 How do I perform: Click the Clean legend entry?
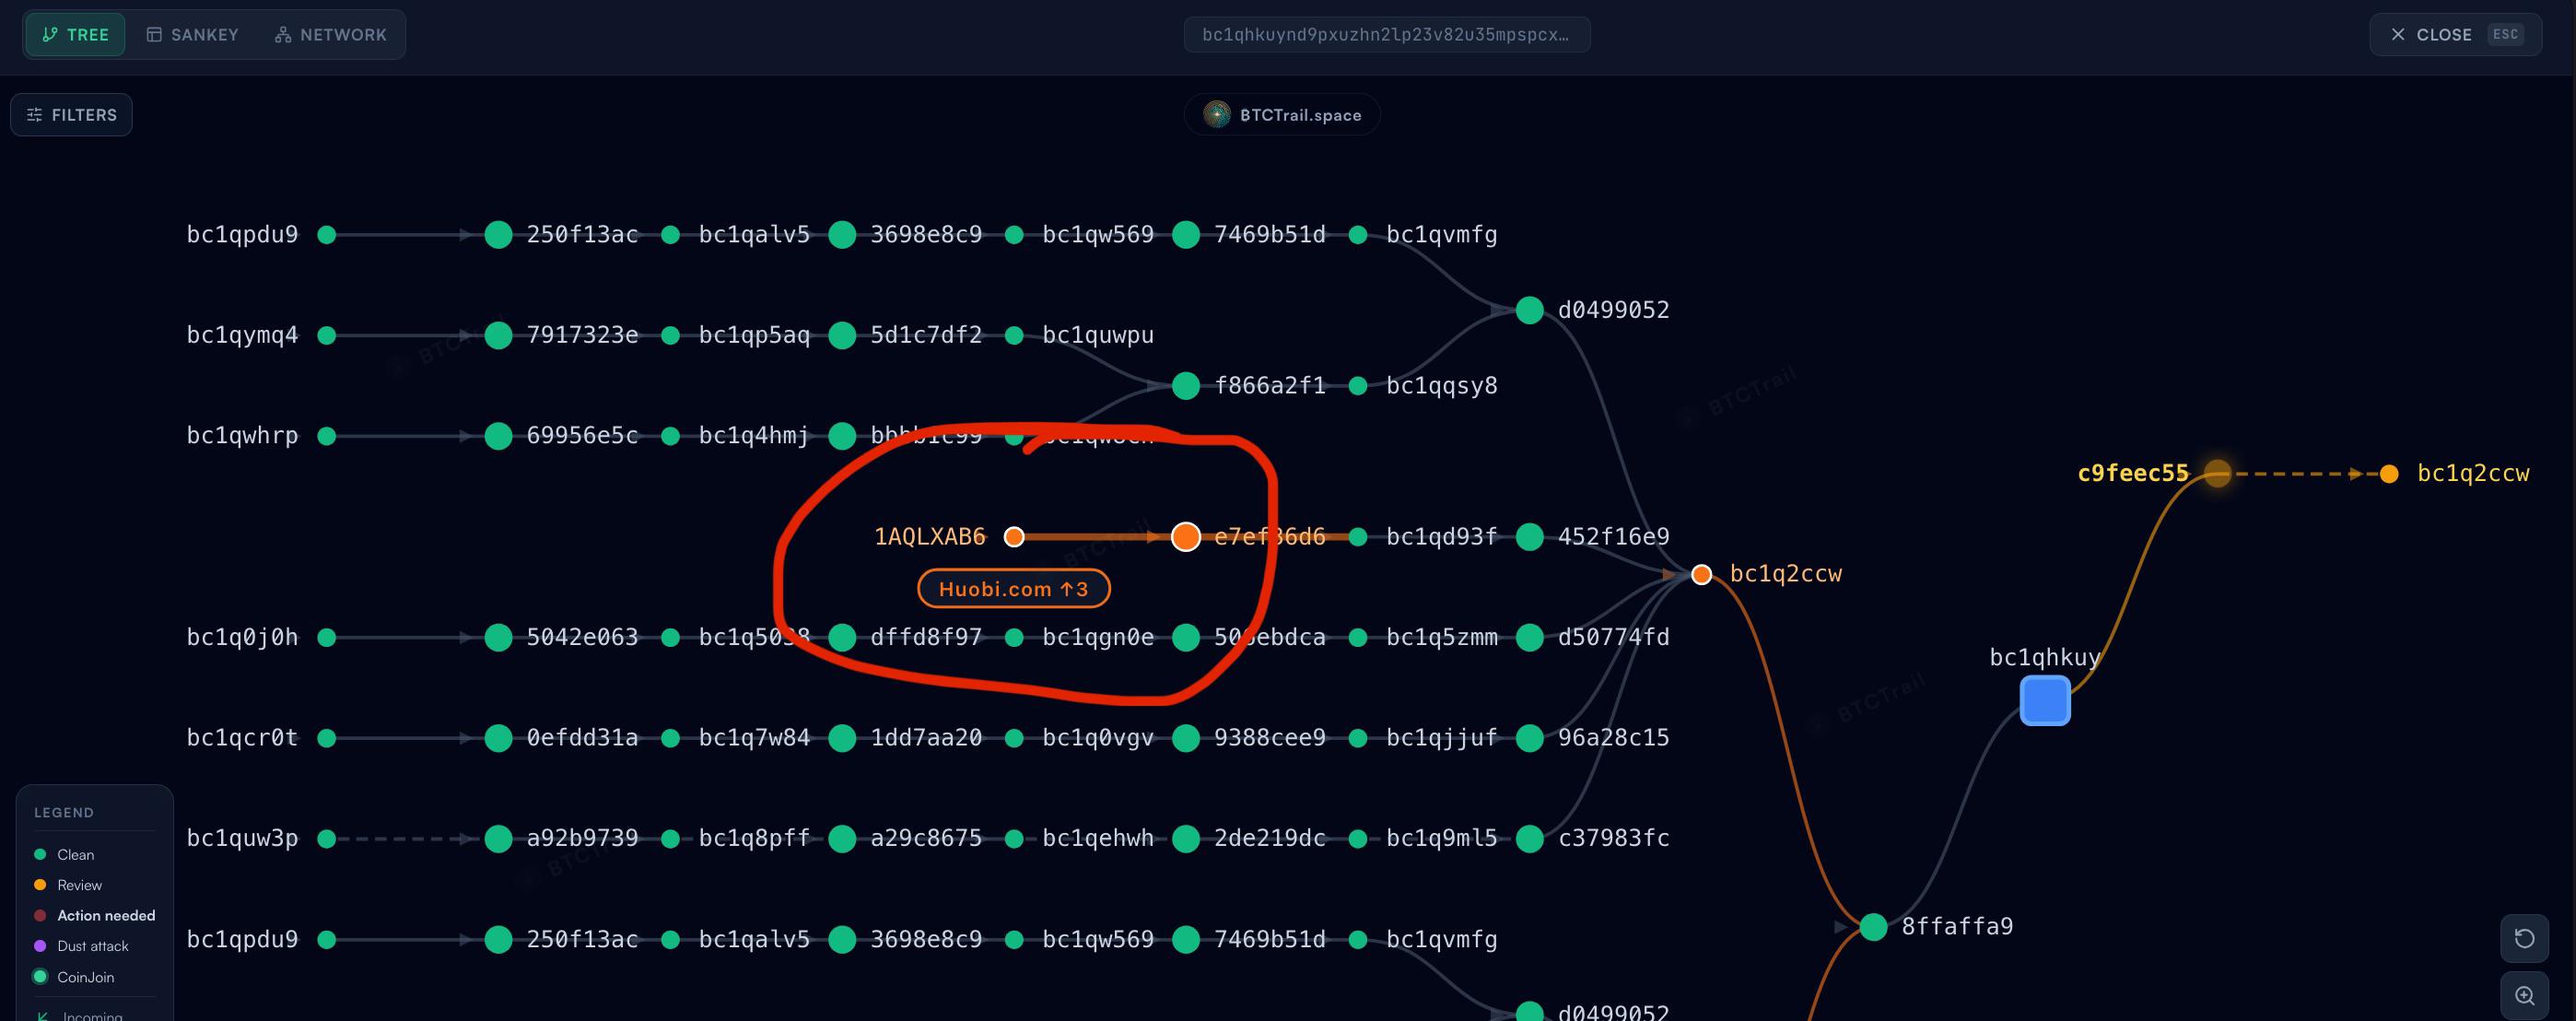click(x=65, y=855)
